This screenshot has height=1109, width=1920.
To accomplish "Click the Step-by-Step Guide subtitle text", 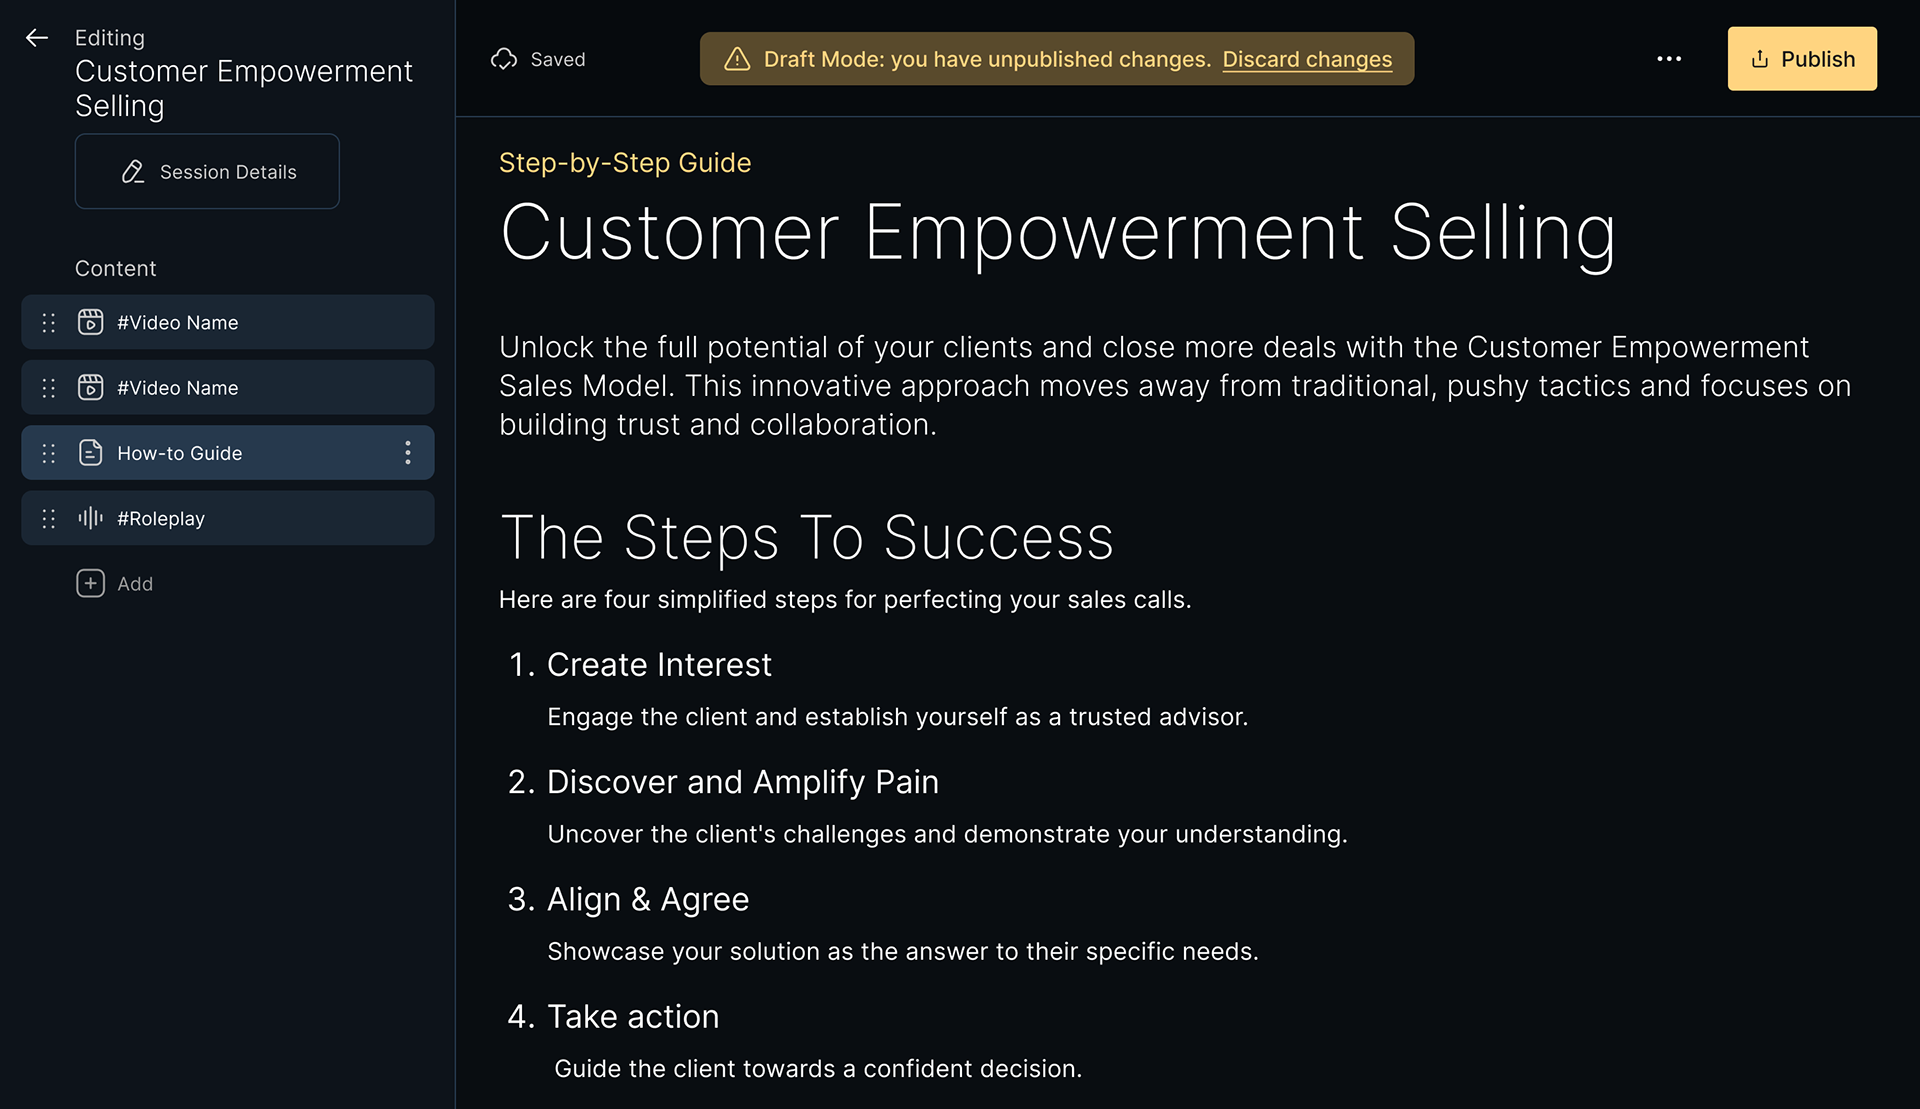I will point(625,163).
